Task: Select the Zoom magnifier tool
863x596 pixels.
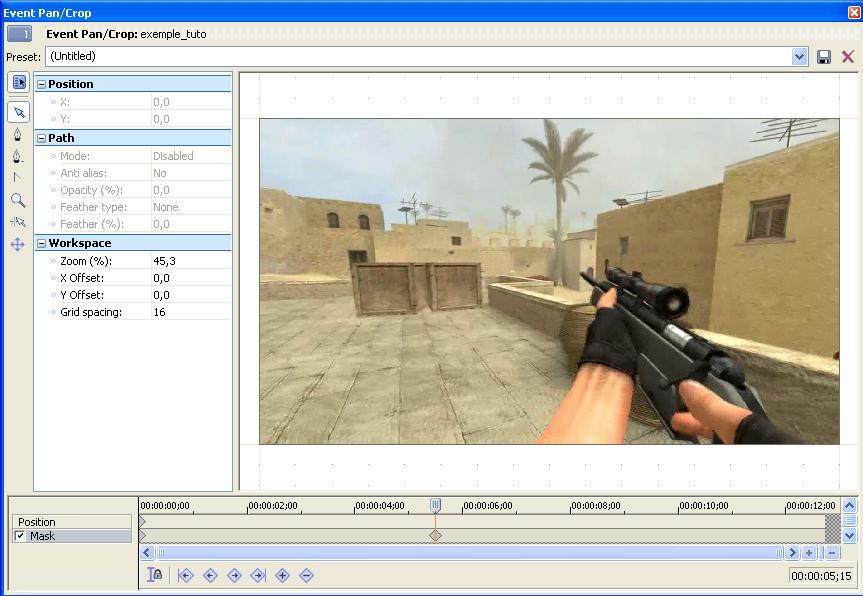Action: (x=18, y=200)
